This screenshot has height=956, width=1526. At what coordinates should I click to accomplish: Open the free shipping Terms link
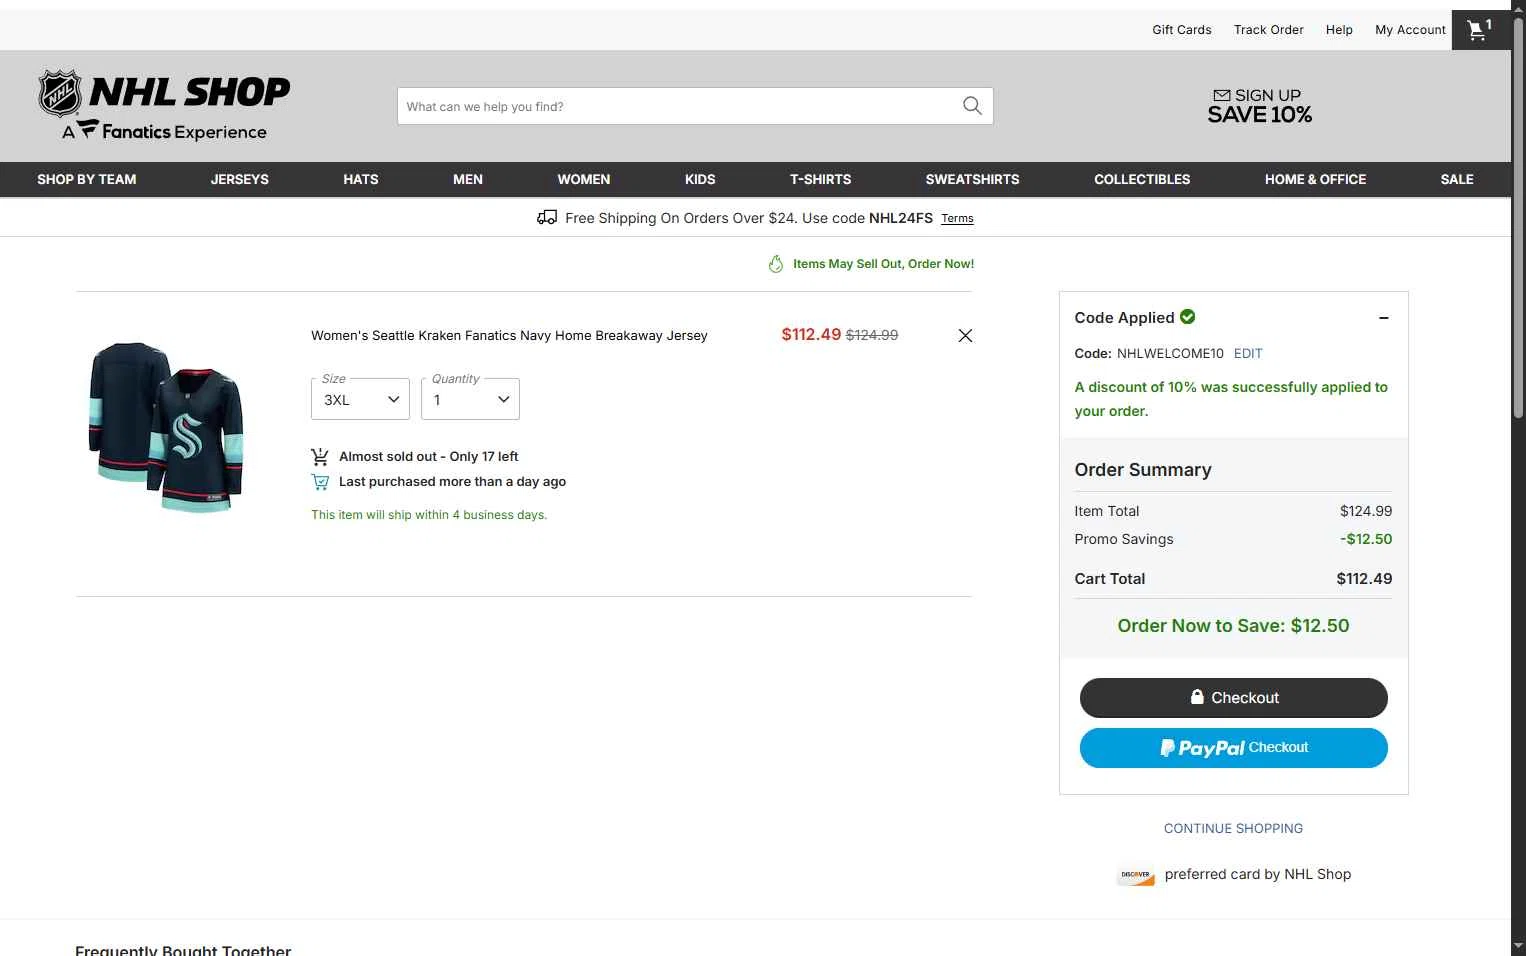(x=957, y=218)
